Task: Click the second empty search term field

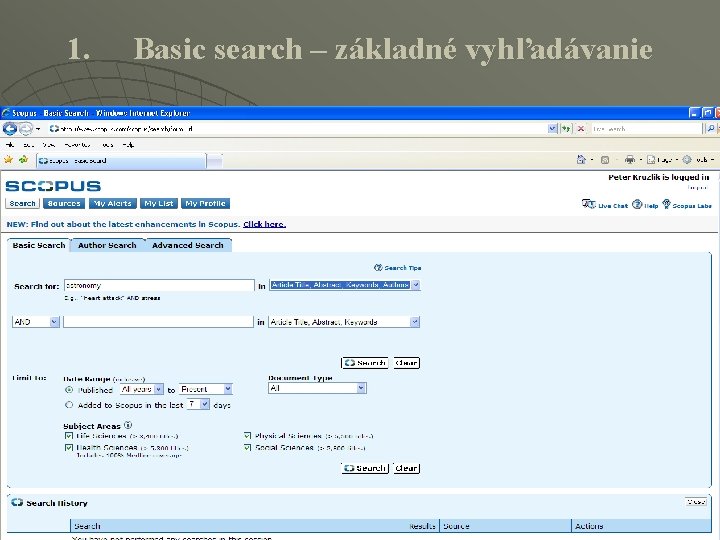Action: [x=158, y=322]
